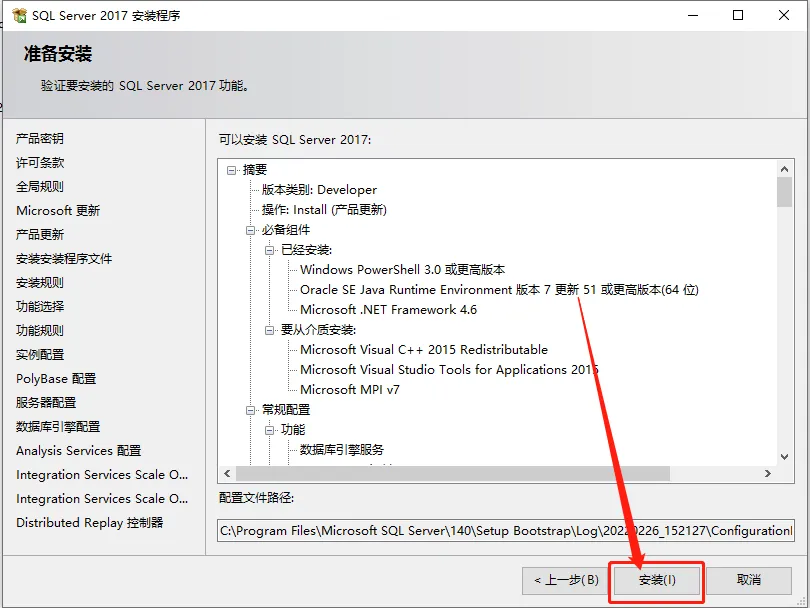Screen dimensions: 810x608
Task: Close the SQL Server 2017 setup window
Action: pos(784,15)
